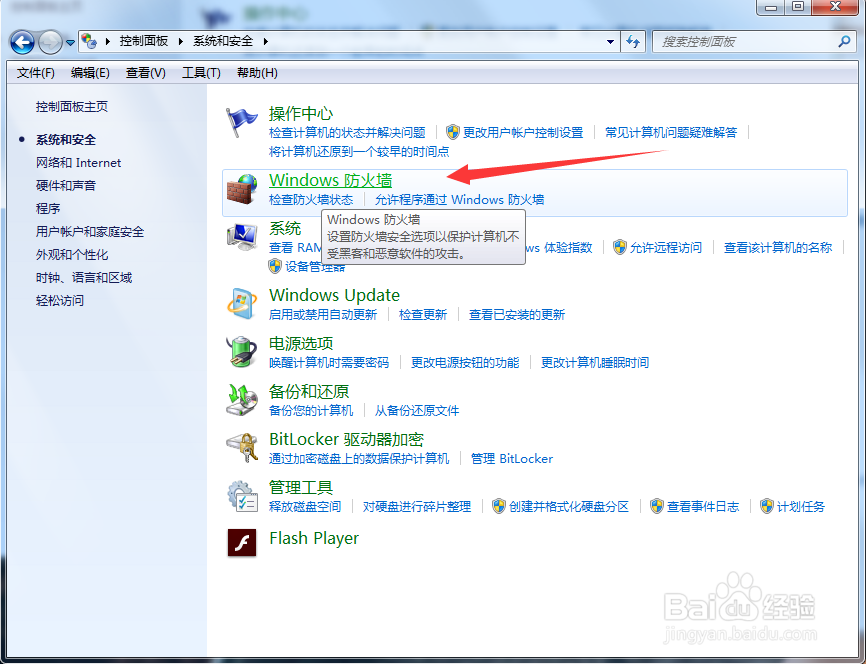Click 常见计算机问题疑难解答 link
The width and height of the screenshot is (866, 664).
tap(671, 133)
